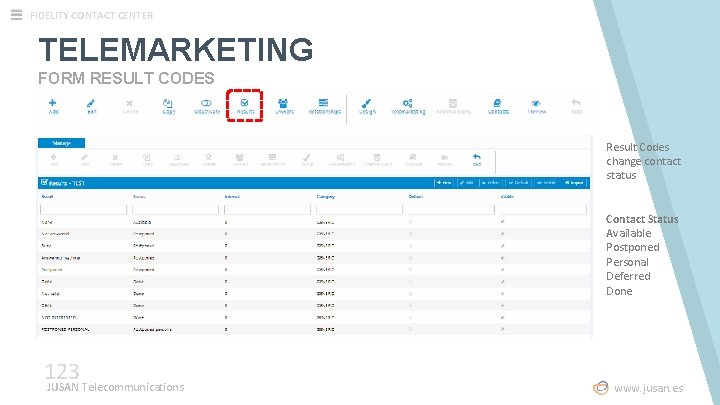This screenshot has width=720, height=405.
Task: Toggle Default checkbox in the Available status row
Action: 411,222
